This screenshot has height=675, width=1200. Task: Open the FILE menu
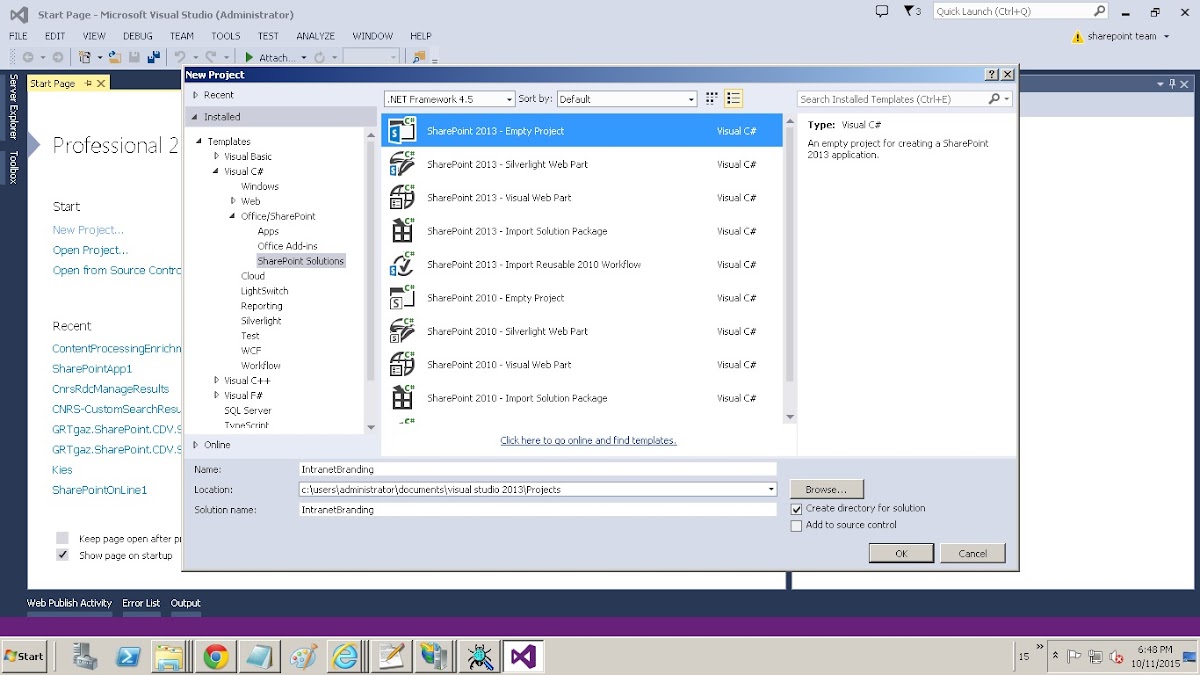tap(18, 36)
